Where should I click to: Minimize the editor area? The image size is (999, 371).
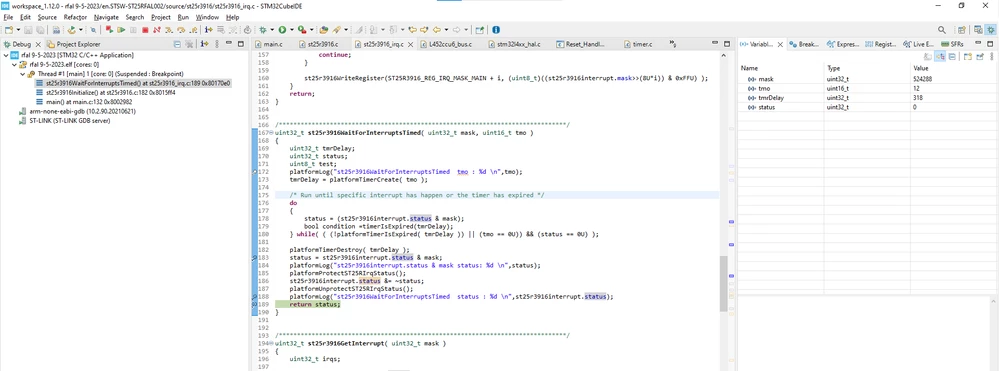714,44
